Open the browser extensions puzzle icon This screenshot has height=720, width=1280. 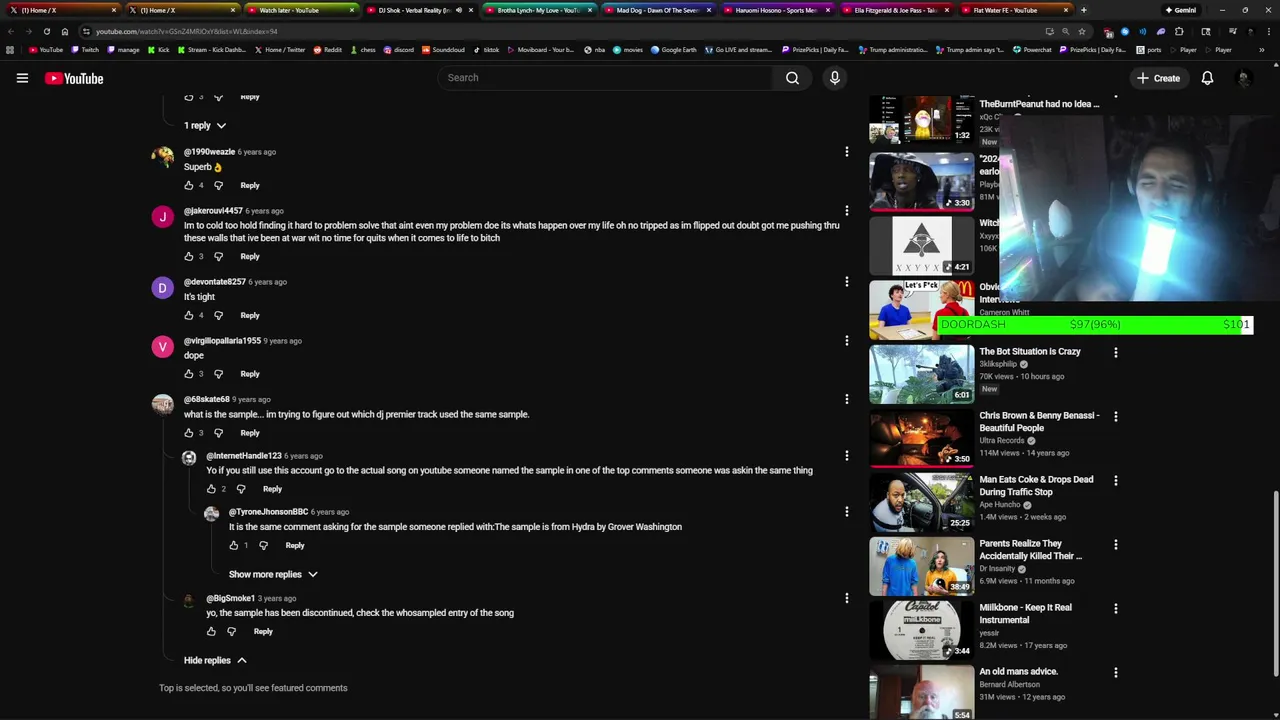(1179, 31)
